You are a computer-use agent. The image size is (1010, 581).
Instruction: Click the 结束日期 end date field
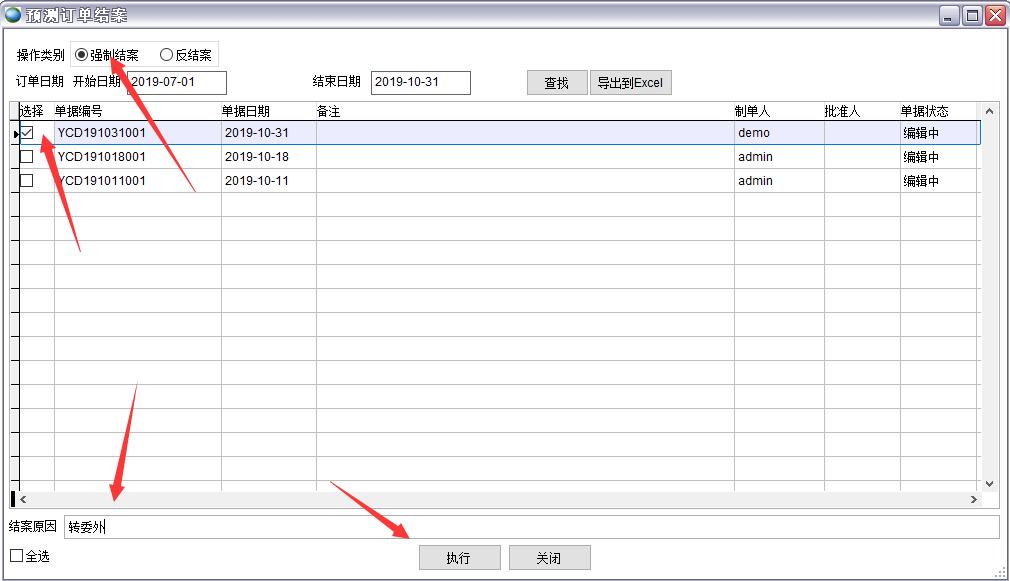click(420, 82)
